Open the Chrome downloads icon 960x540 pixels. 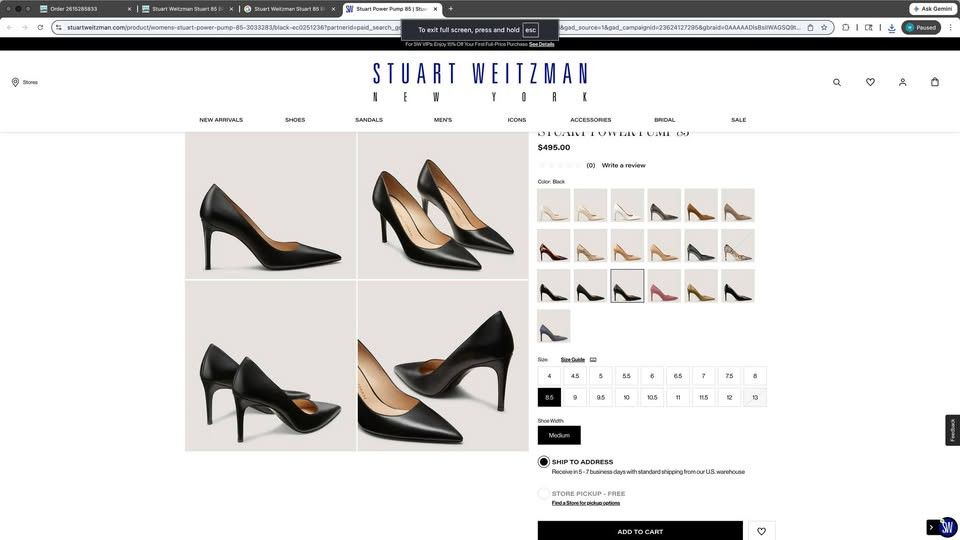tap(891, 28)
